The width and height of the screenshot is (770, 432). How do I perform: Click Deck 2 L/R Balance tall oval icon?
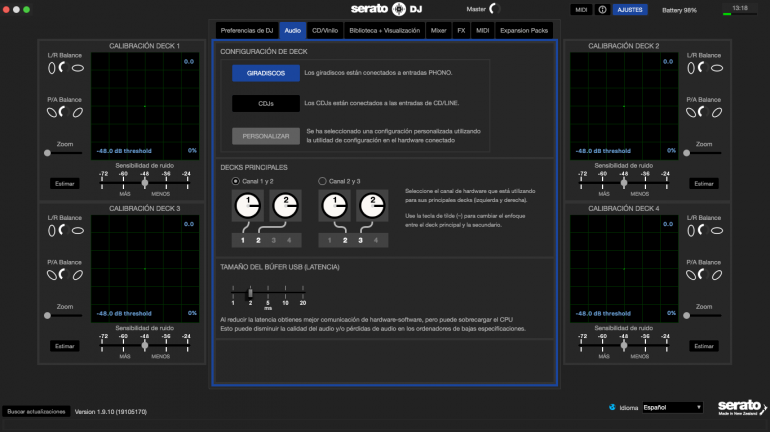click(x=691, y=68)
